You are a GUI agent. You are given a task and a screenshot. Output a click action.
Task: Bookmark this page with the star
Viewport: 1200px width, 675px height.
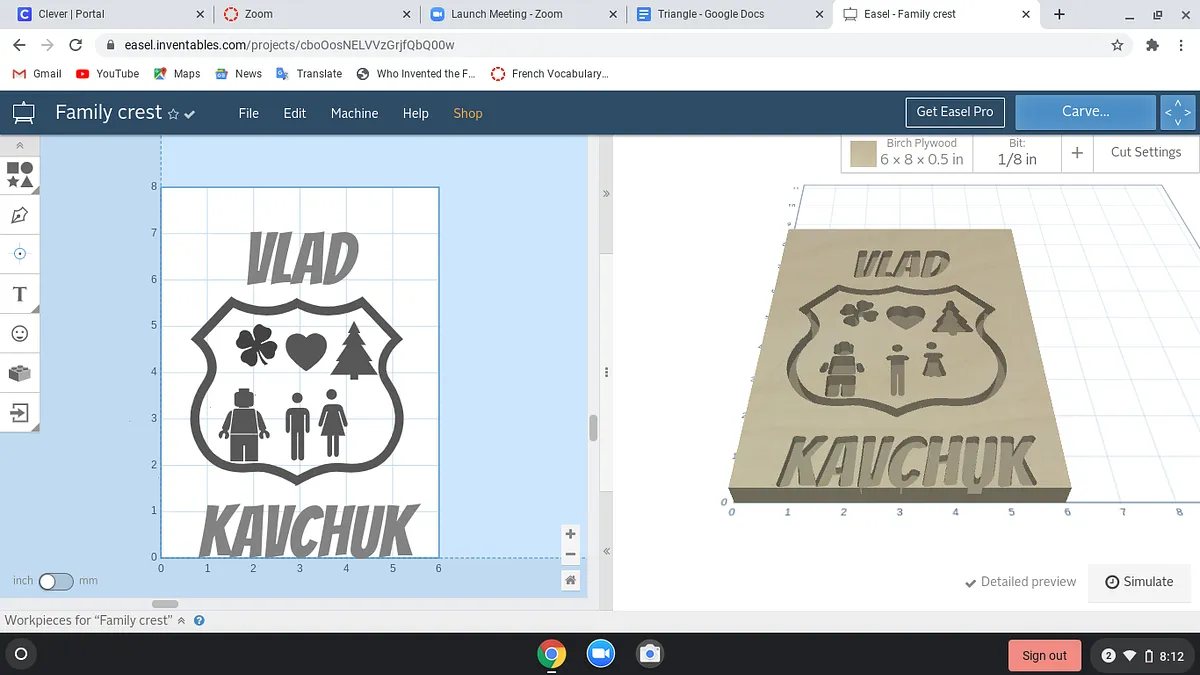point(1118,45)
